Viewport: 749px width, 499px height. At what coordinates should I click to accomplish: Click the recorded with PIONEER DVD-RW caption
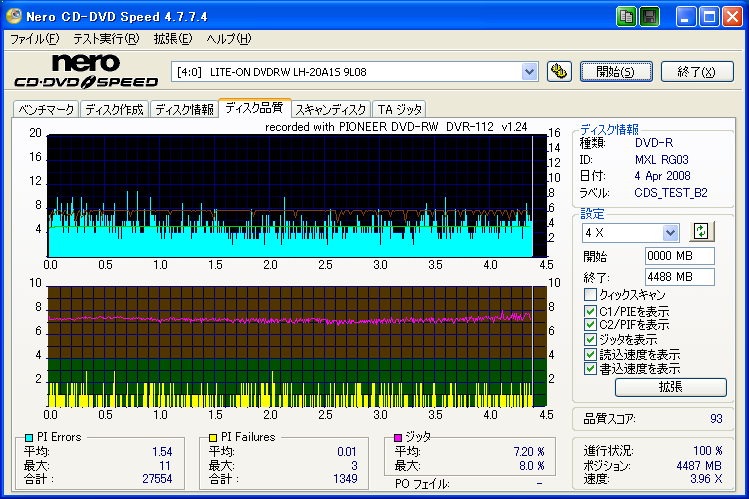click(396, 127)
